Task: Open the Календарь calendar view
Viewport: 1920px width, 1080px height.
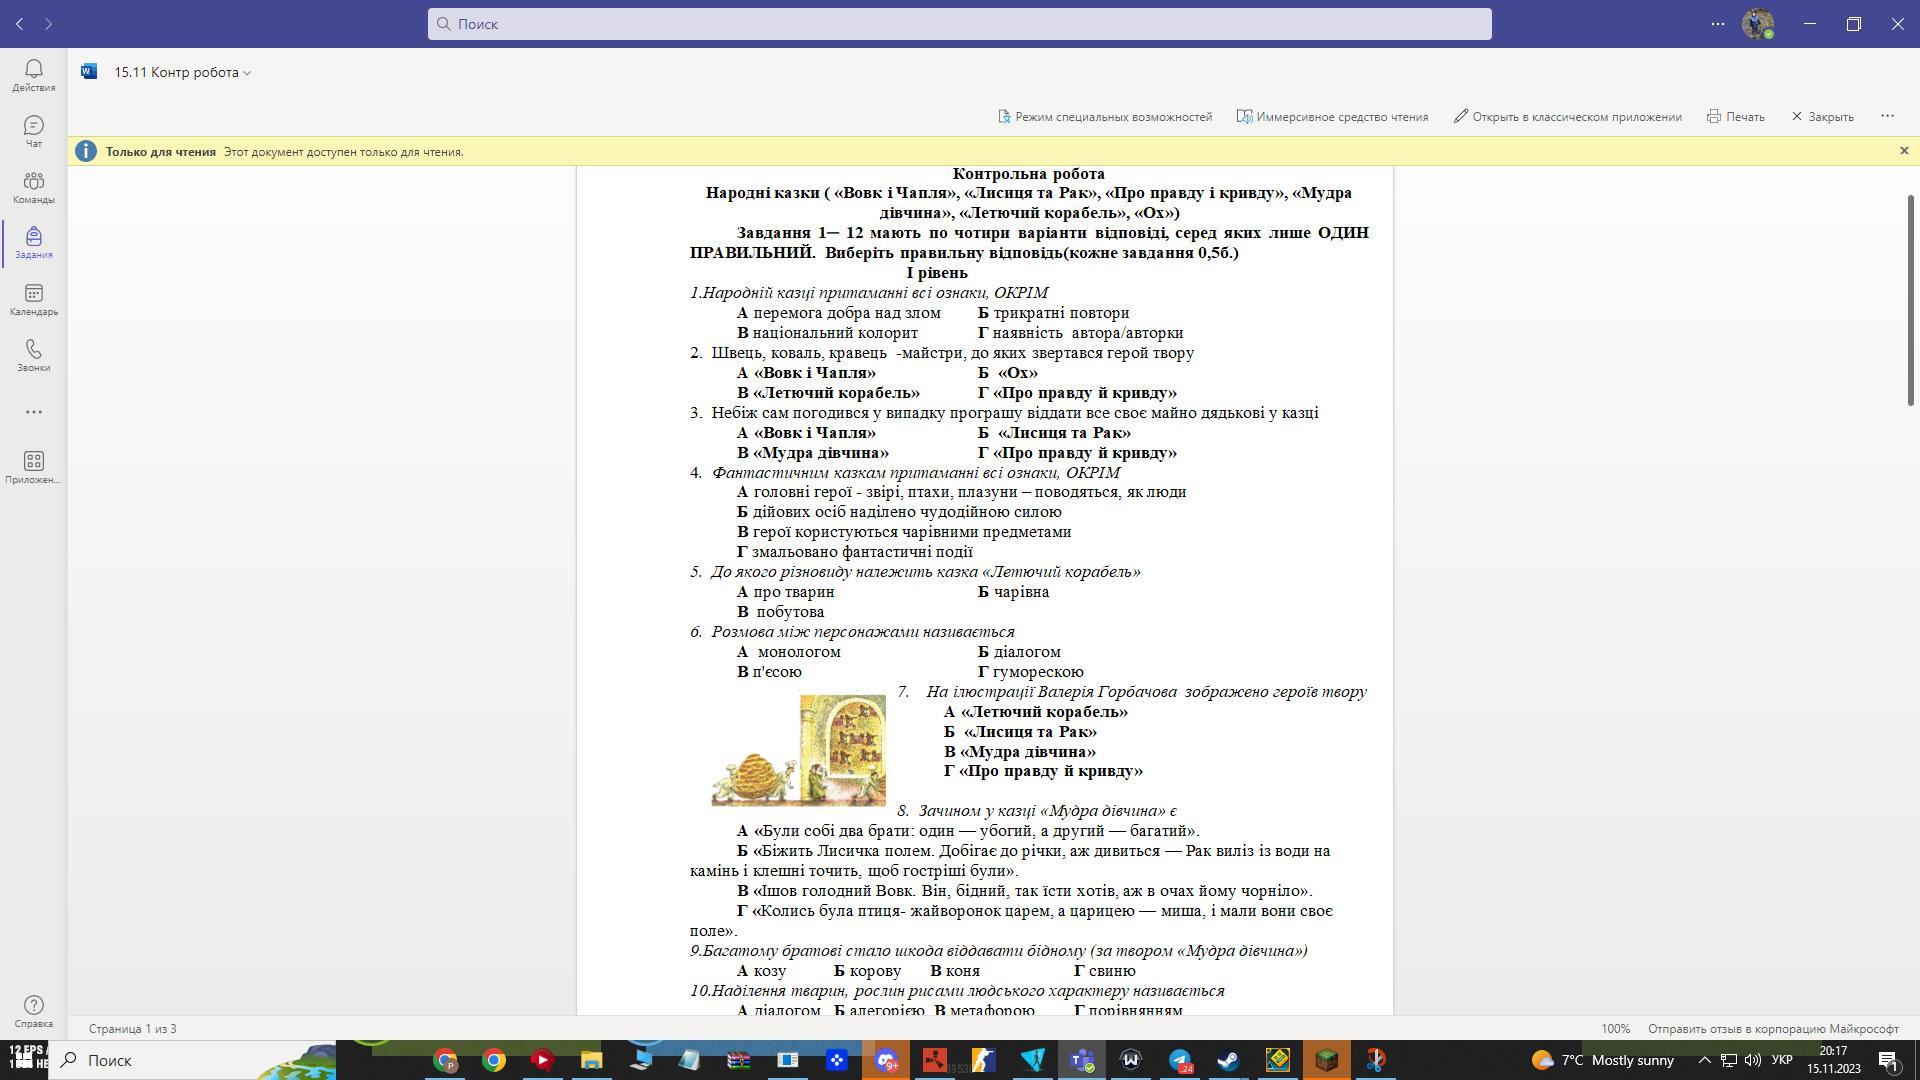Action: (33, 299)
